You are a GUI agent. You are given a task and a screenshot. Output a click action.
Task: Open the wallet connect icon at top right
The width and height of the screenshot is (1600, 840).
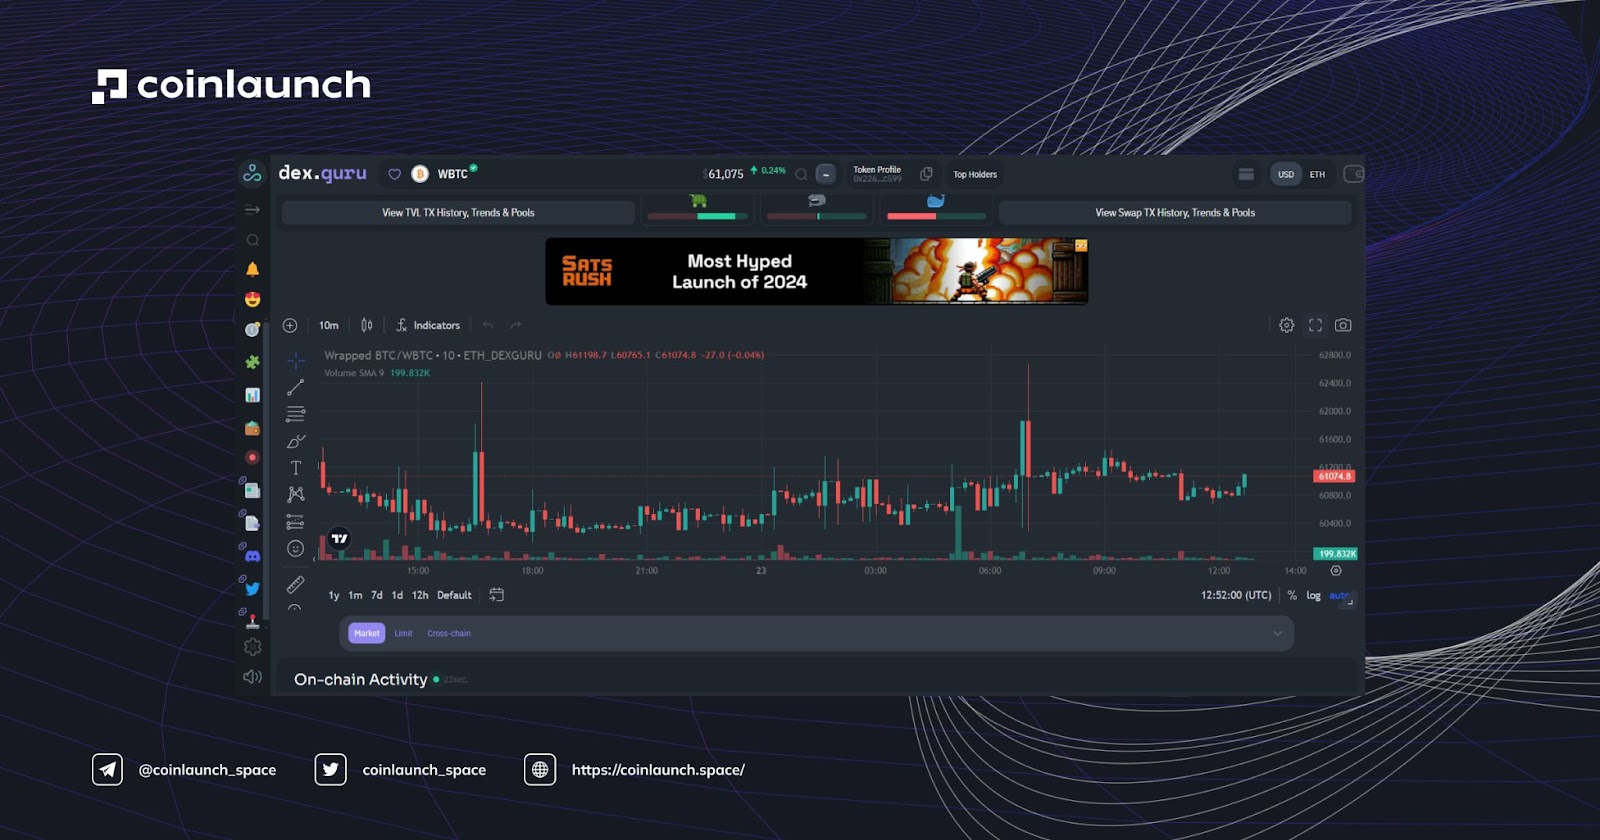1354,174
